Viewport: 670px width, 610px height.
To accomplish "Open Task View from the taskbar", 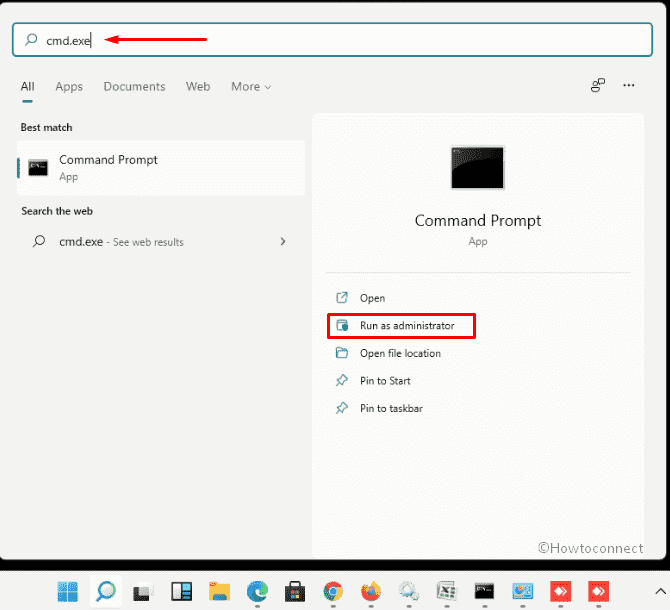I will click(x=143, y=592).
